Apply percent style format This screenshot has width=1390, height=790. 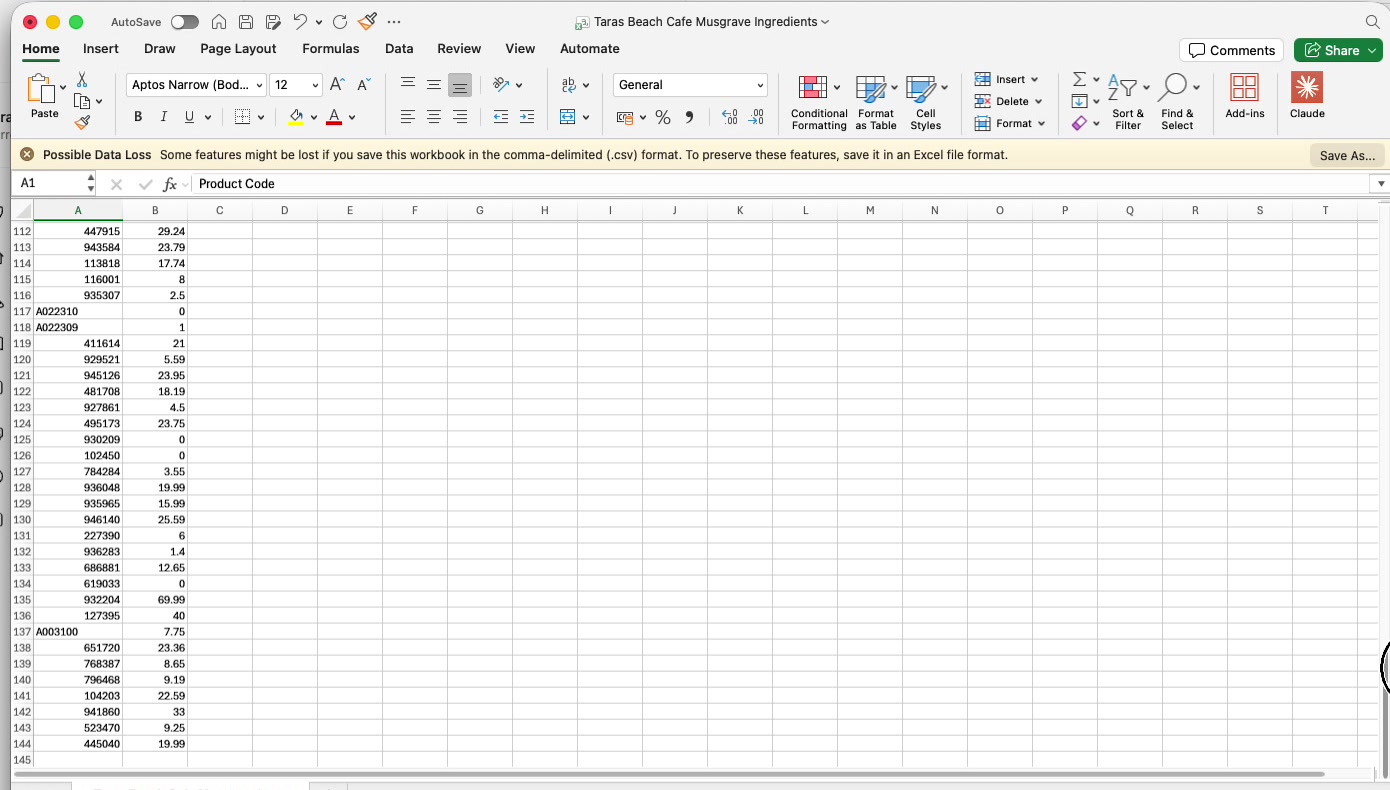click(663, 118)
